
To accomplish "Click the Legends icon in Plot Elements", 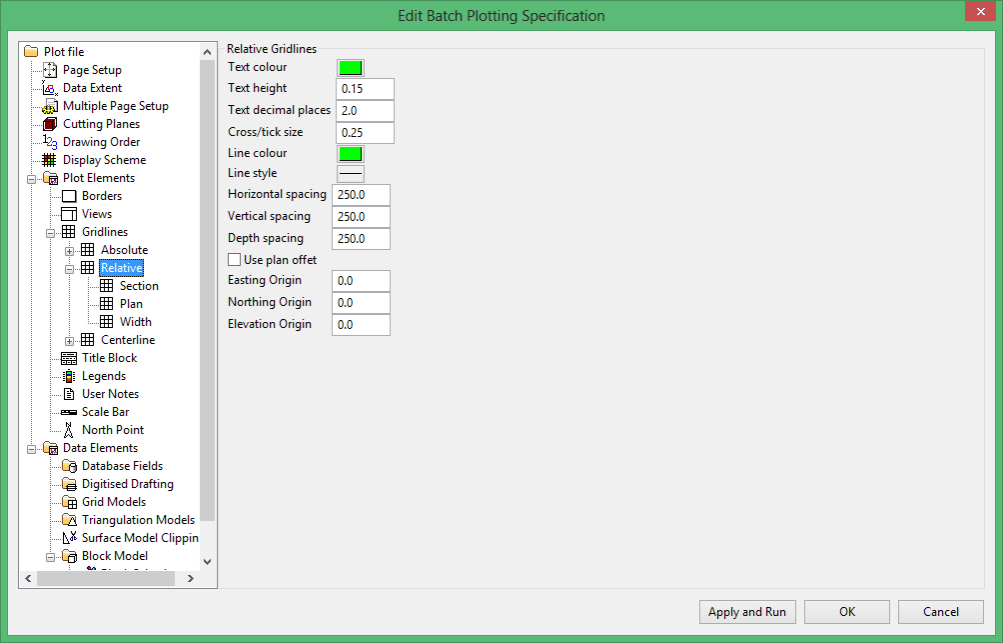I will [68, 376].
